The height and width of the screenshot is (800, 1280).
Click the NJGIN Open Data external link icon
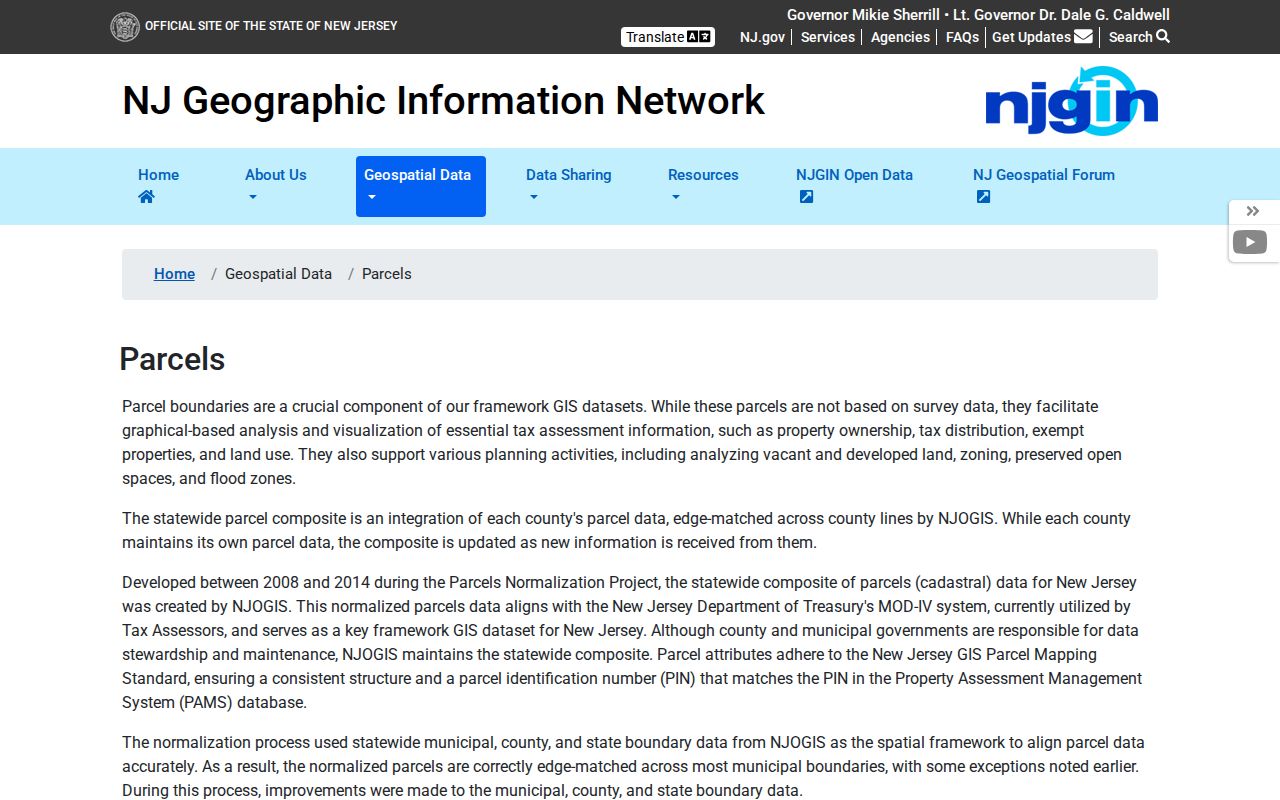click(x=806, y=197)
